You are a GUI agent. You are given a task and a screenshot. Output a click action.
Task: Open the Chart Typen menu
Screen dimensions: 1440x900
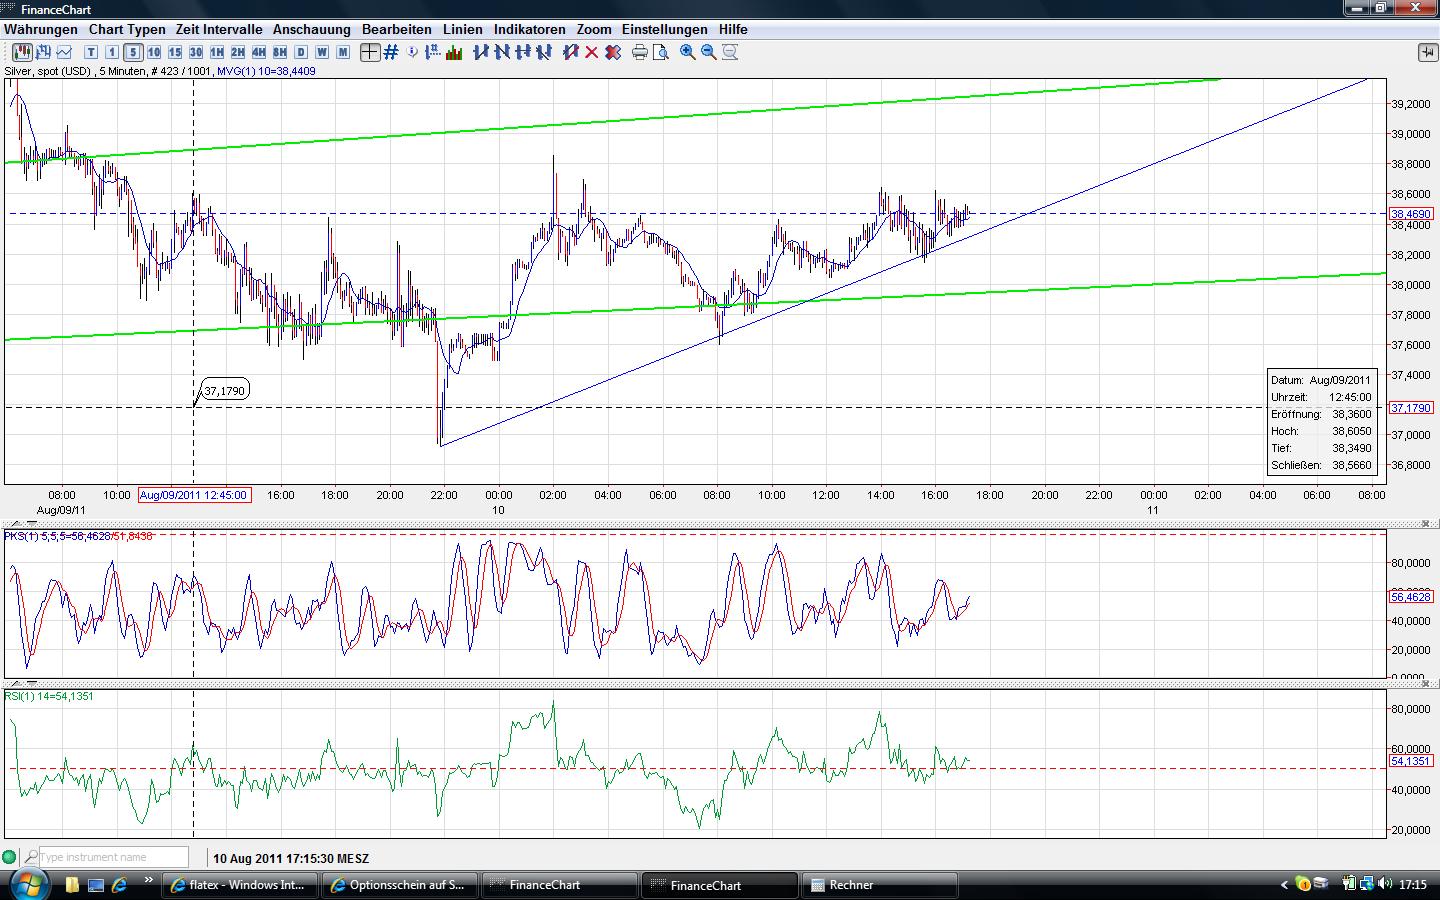point(127,29)
